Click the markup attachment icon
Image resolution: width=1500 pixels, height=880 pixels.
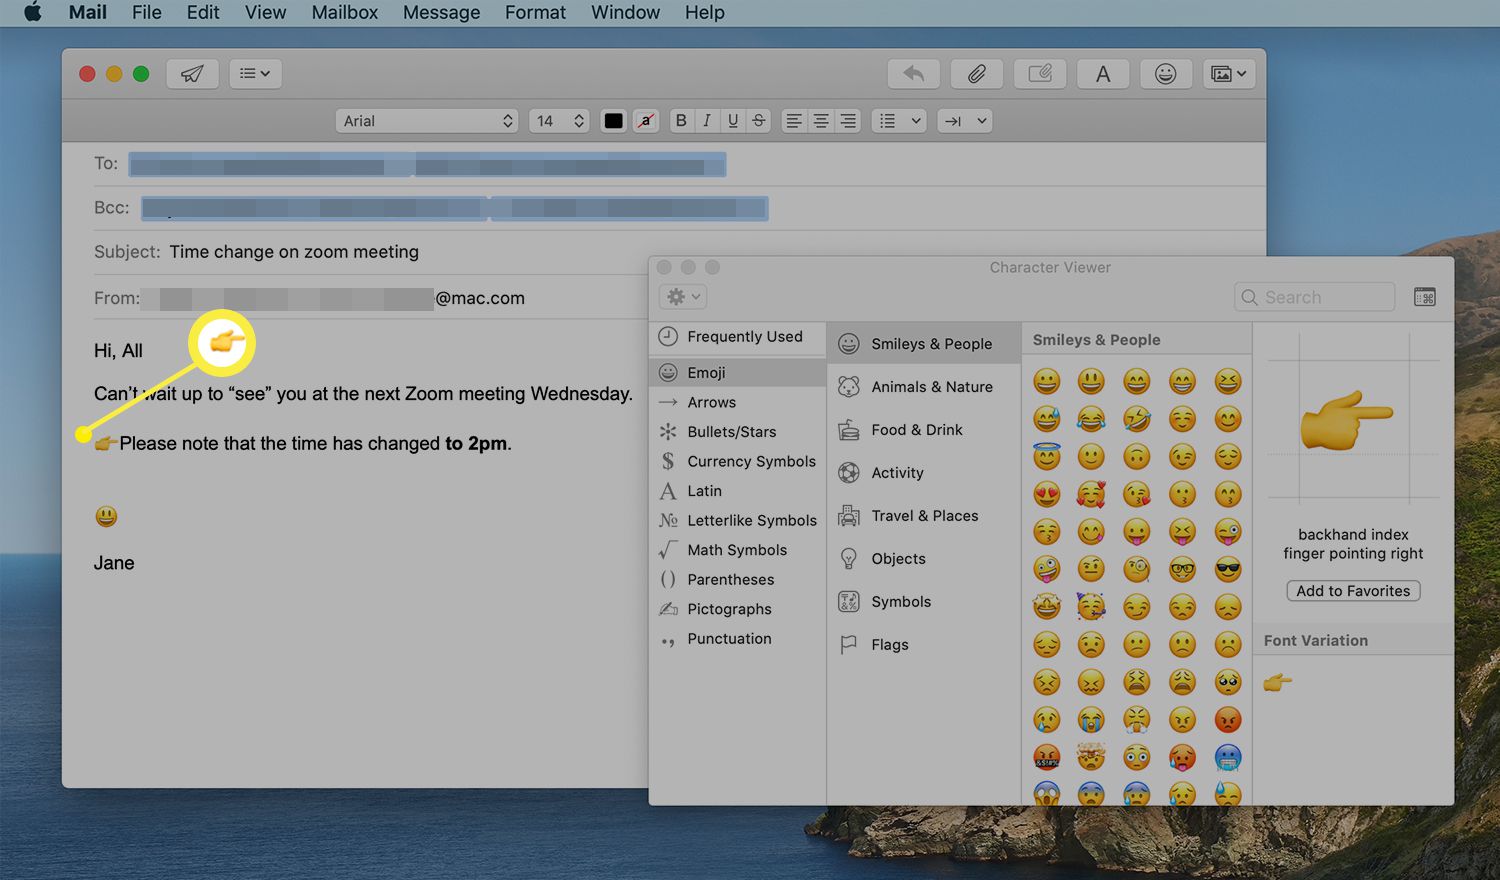[1040, 73]
